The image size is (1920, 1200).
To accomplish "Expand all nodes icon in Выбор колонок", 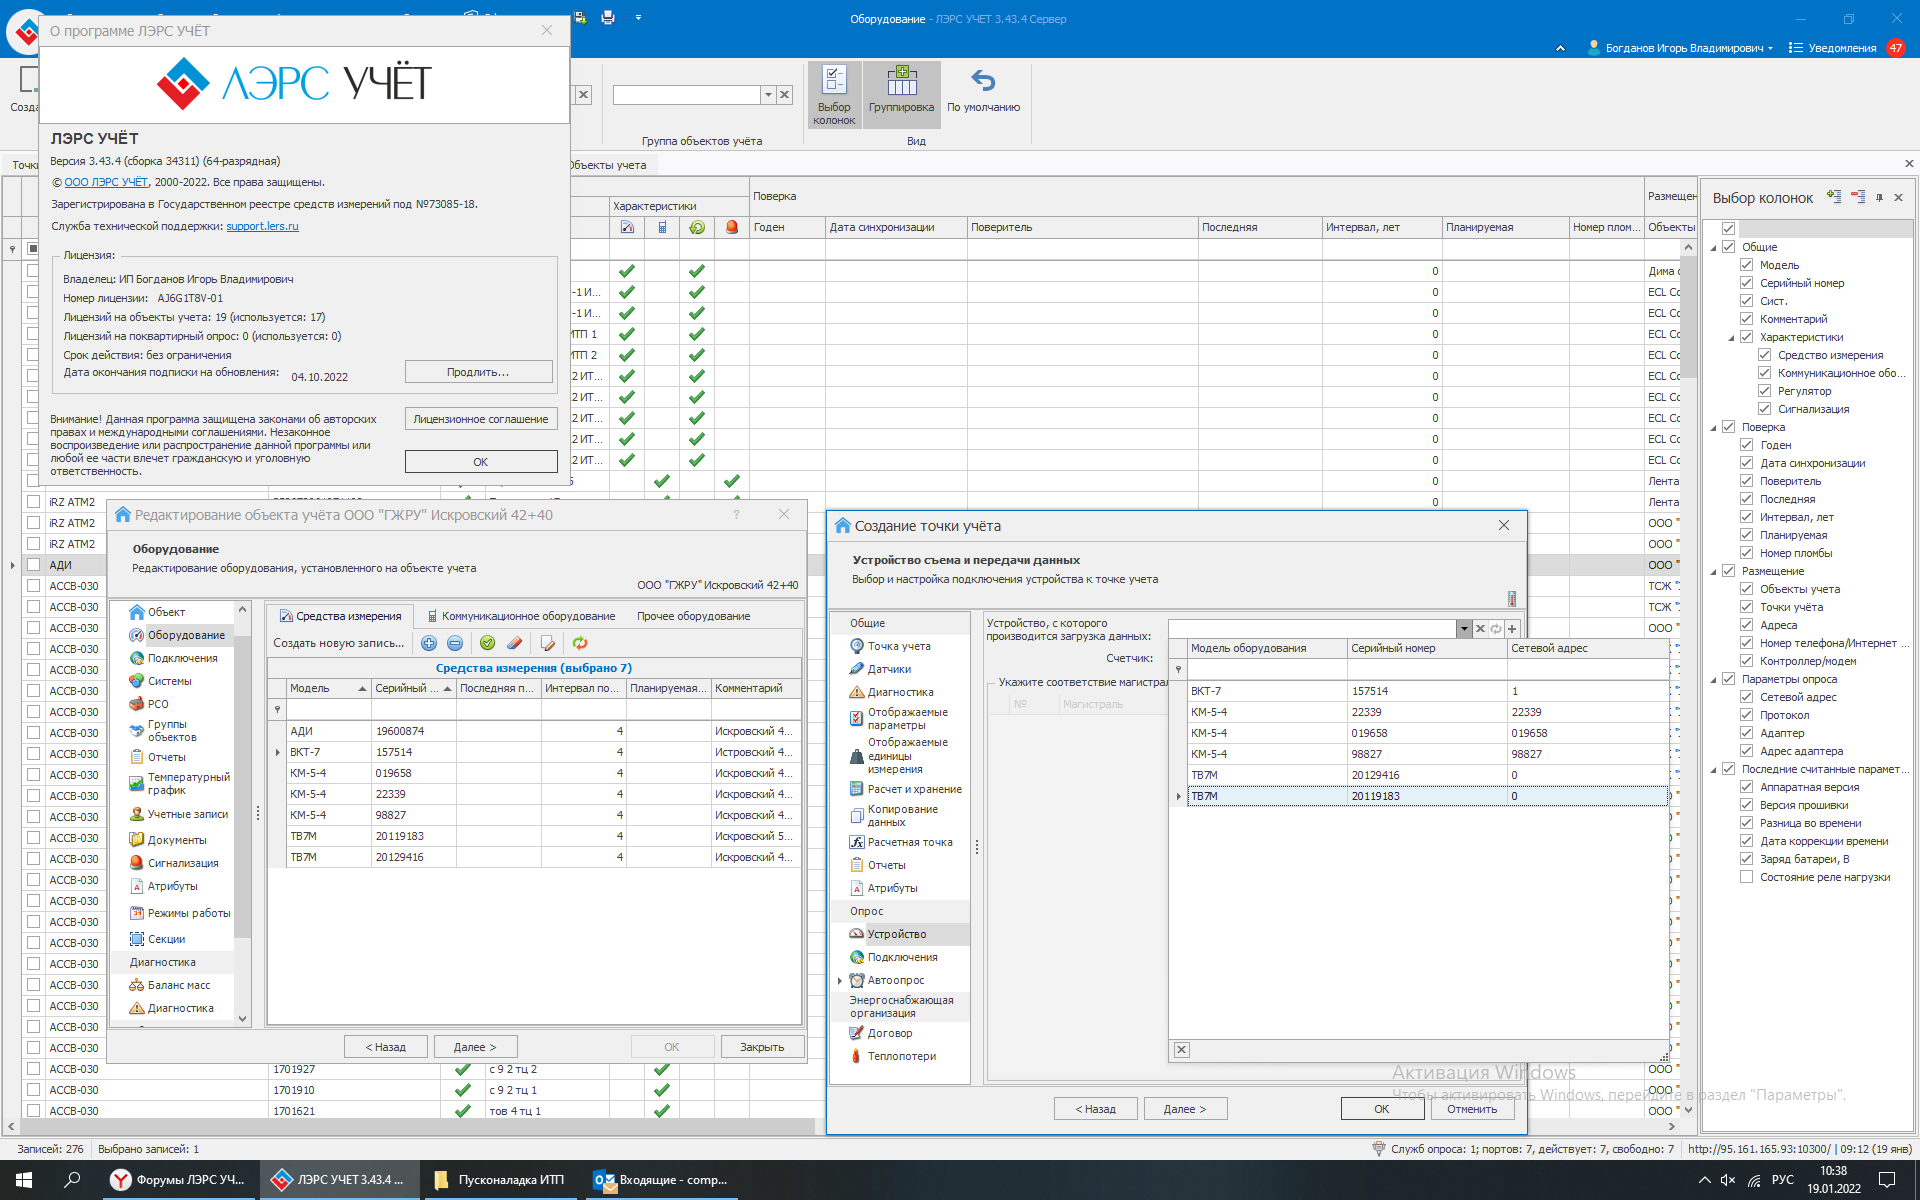I will [x=1833, y=197].
